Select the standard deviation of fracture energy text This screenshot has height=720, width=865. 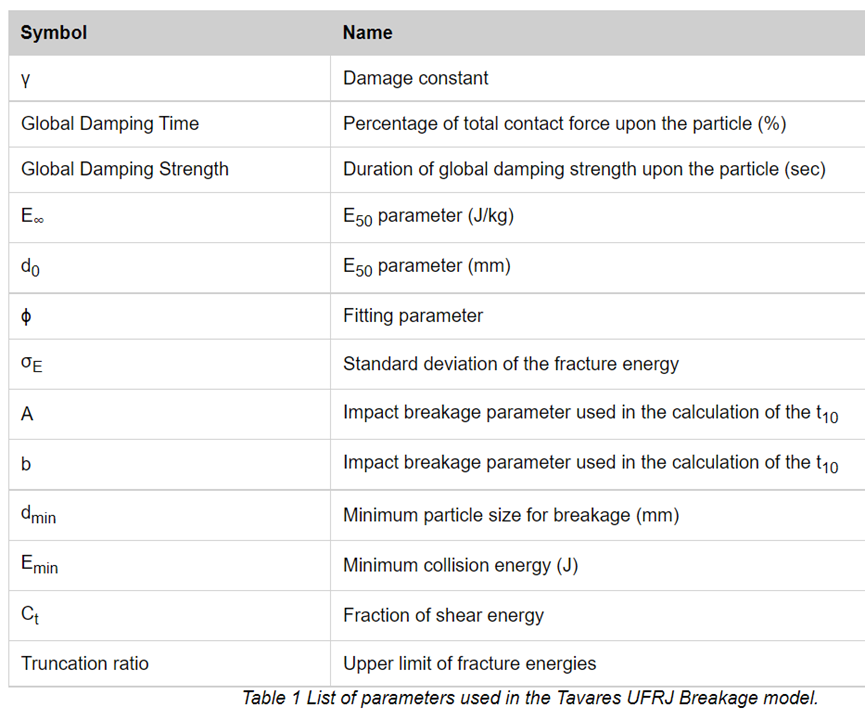(x=510, y=364)
